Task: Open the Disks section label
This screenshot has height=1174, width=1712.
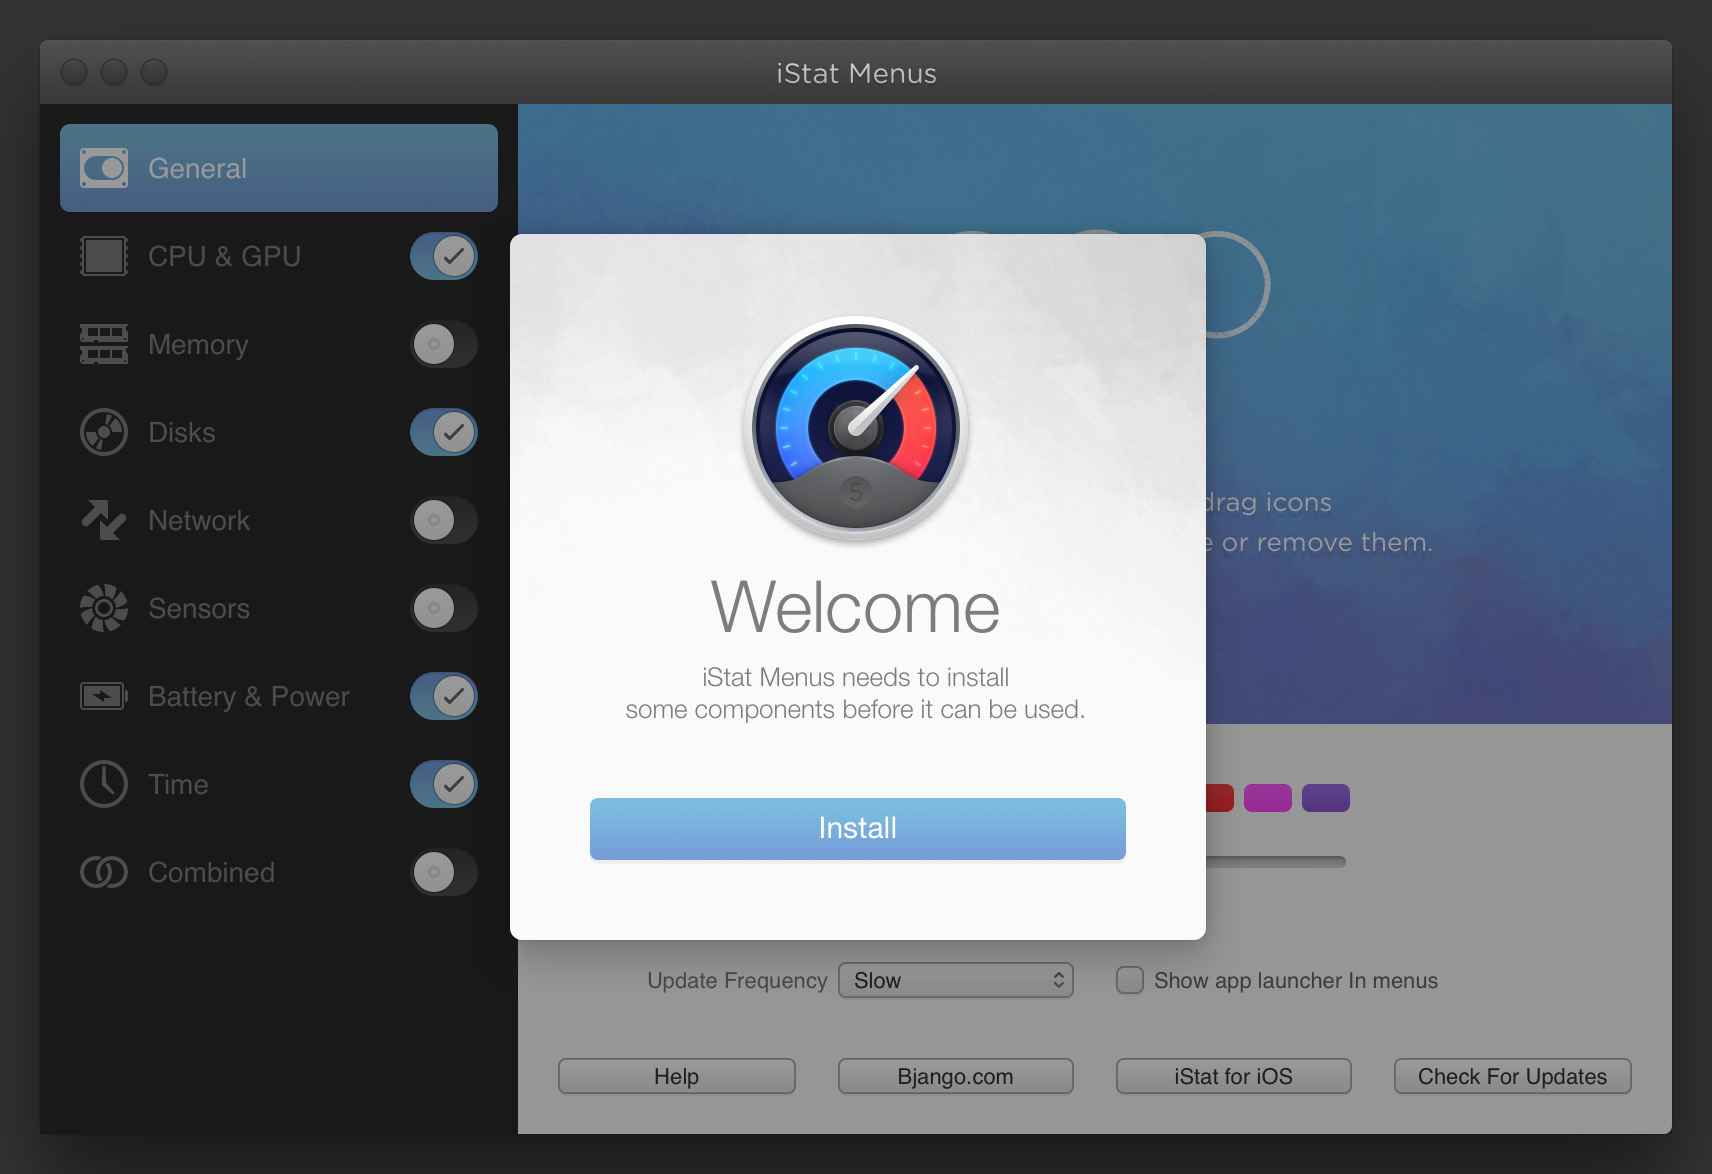Action: 182,432
